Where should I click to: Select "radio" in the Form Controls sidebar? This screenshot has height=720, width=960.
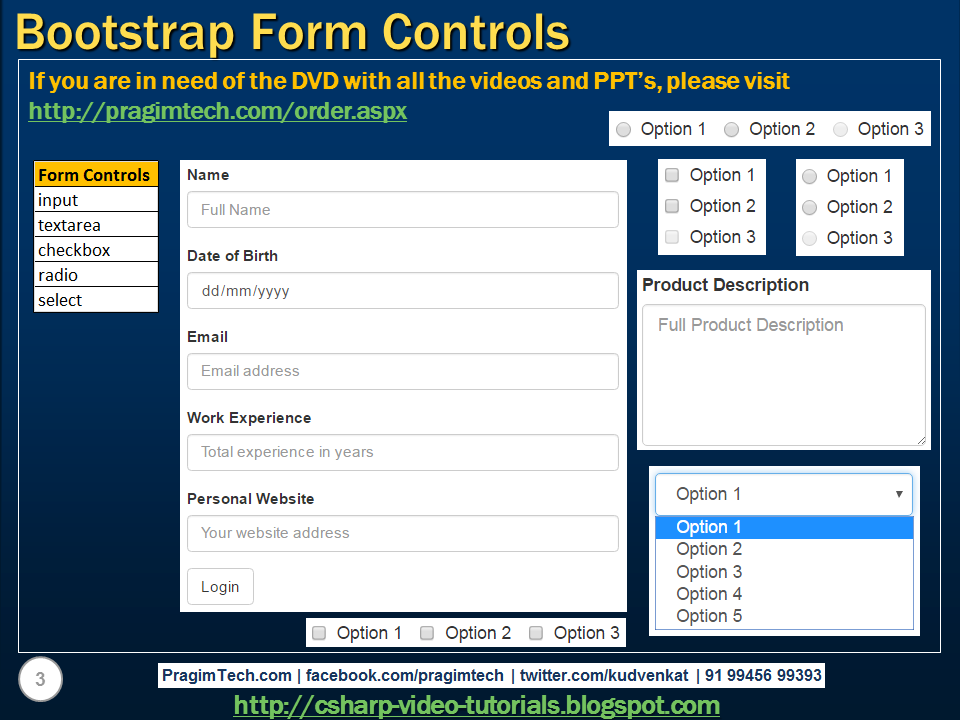(x=57, y=275)
